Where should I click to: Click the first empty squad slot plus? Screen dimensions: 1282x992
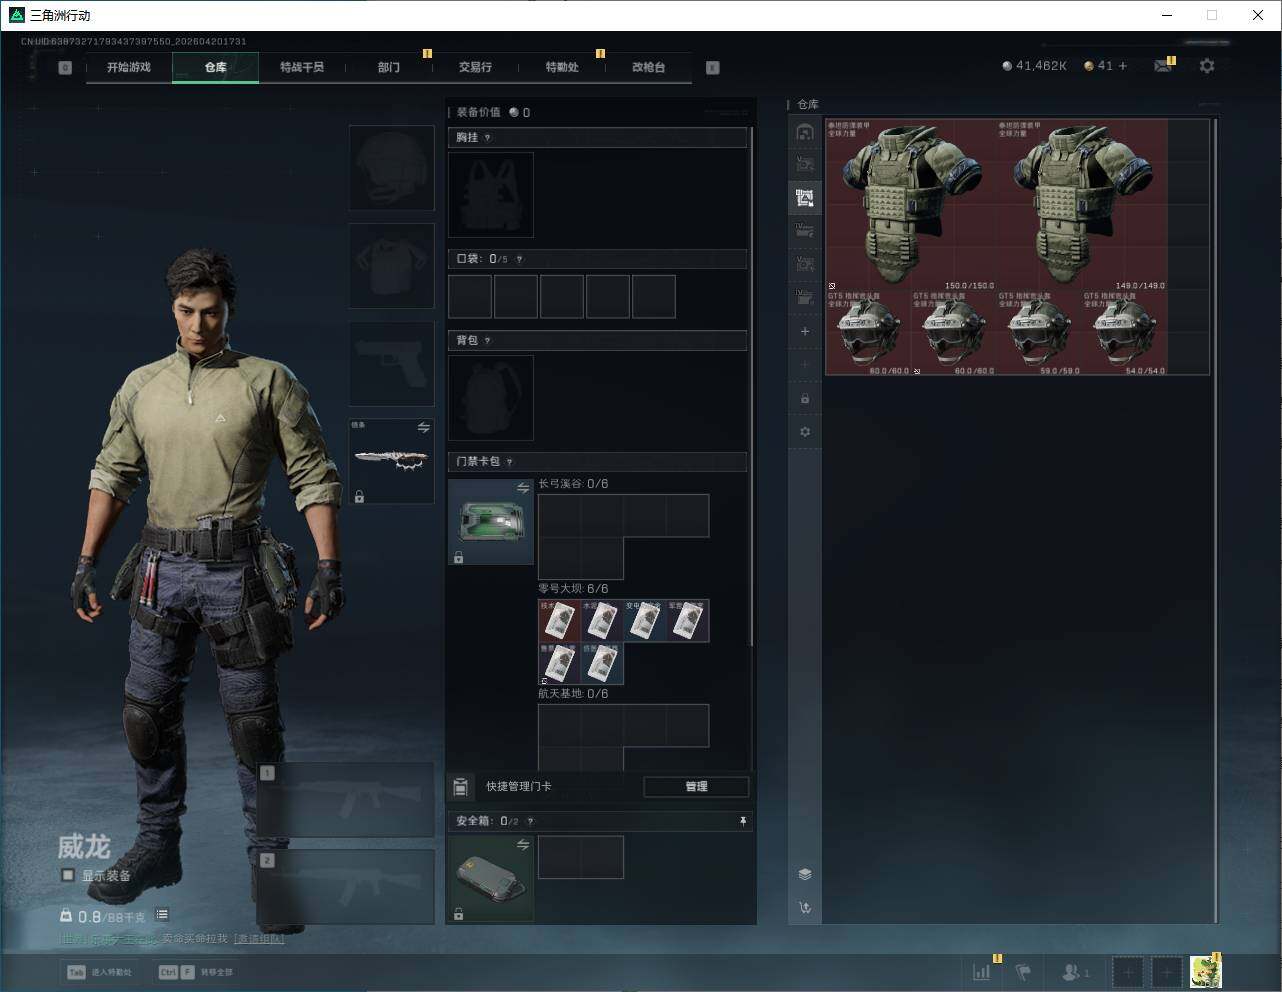pos(1127,971)
